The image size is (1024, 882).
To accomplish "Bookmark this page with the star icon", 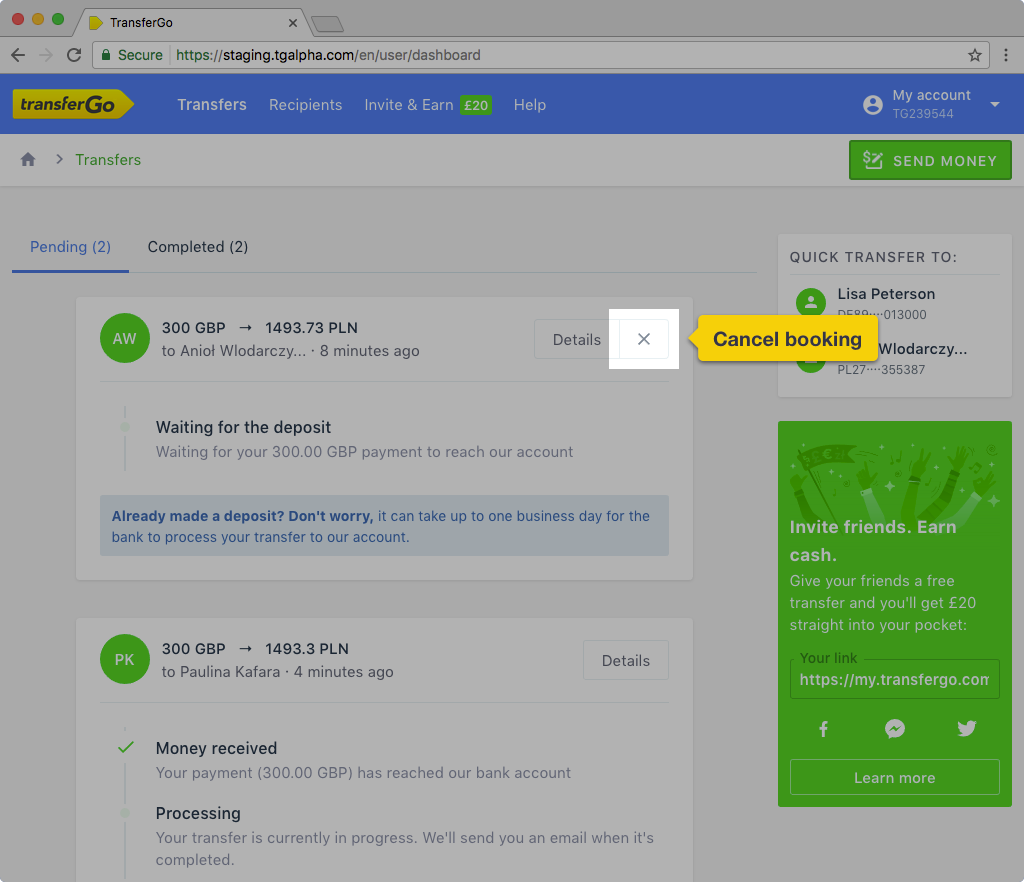I will (974, 55).
